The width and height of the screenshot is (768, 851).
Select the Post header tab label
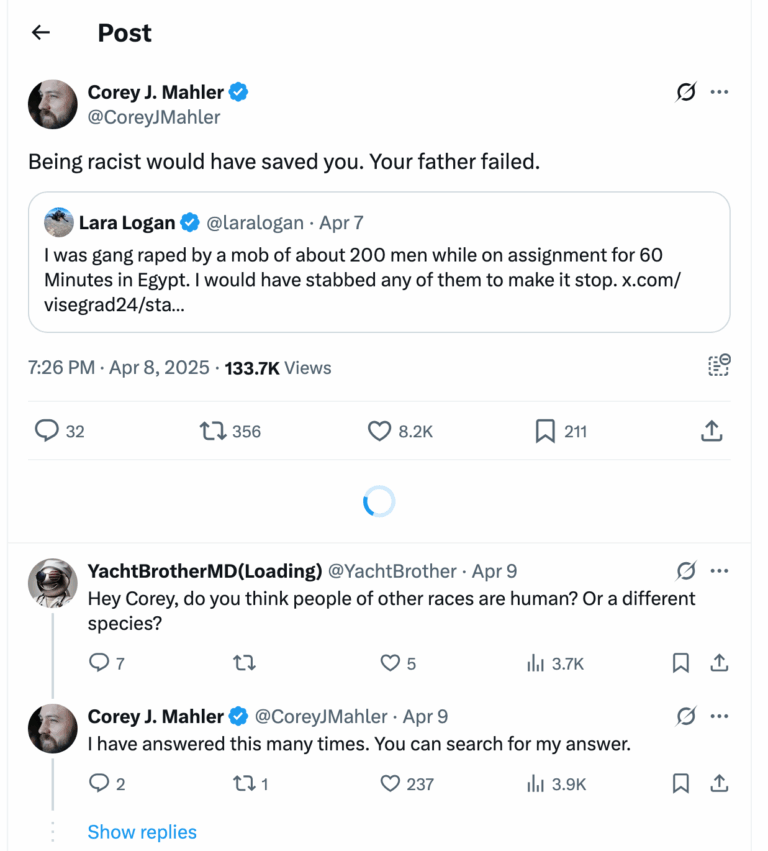click(123, 32)
